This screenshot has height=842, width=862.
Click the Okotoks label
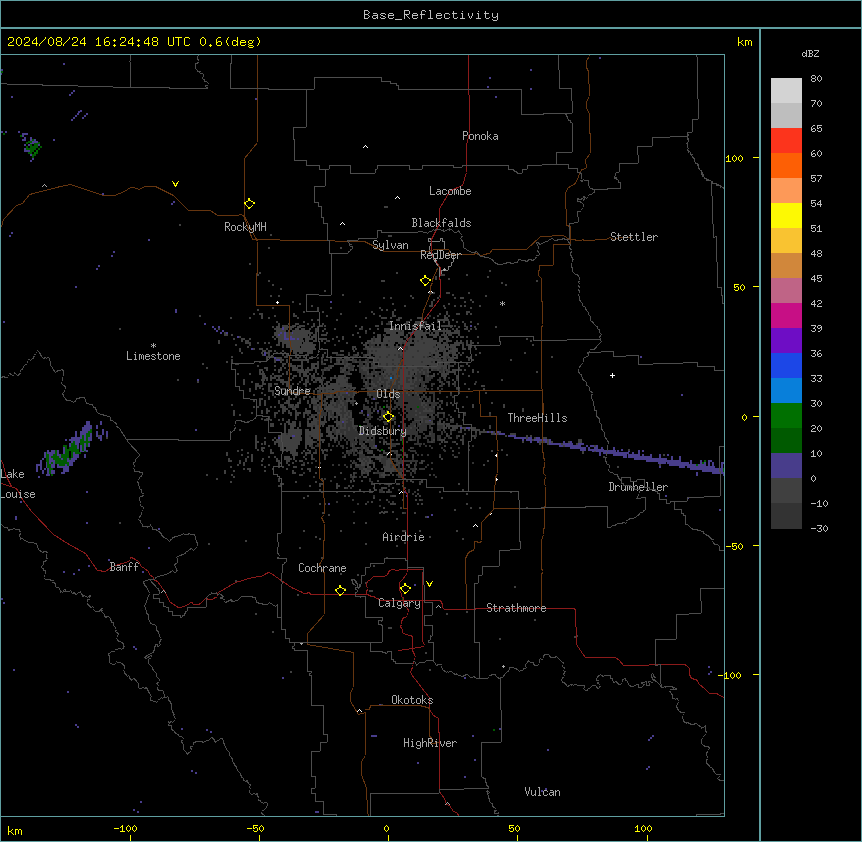(x=412, y=700)
